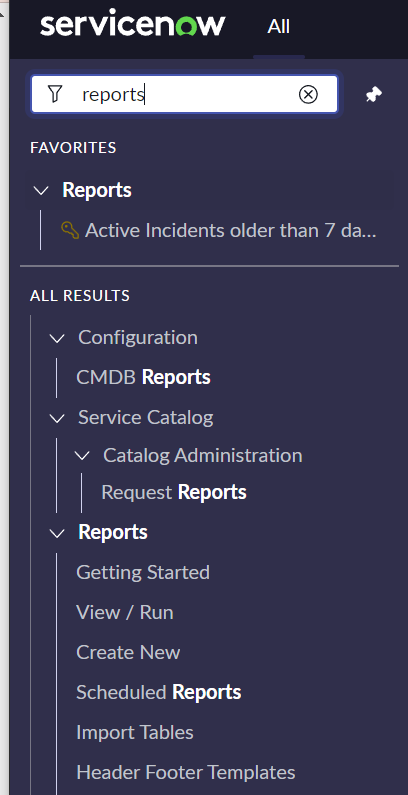Open Scheduled Reports module
The image size is (408, 795).
pyautogui.click(x=159, y=693)
